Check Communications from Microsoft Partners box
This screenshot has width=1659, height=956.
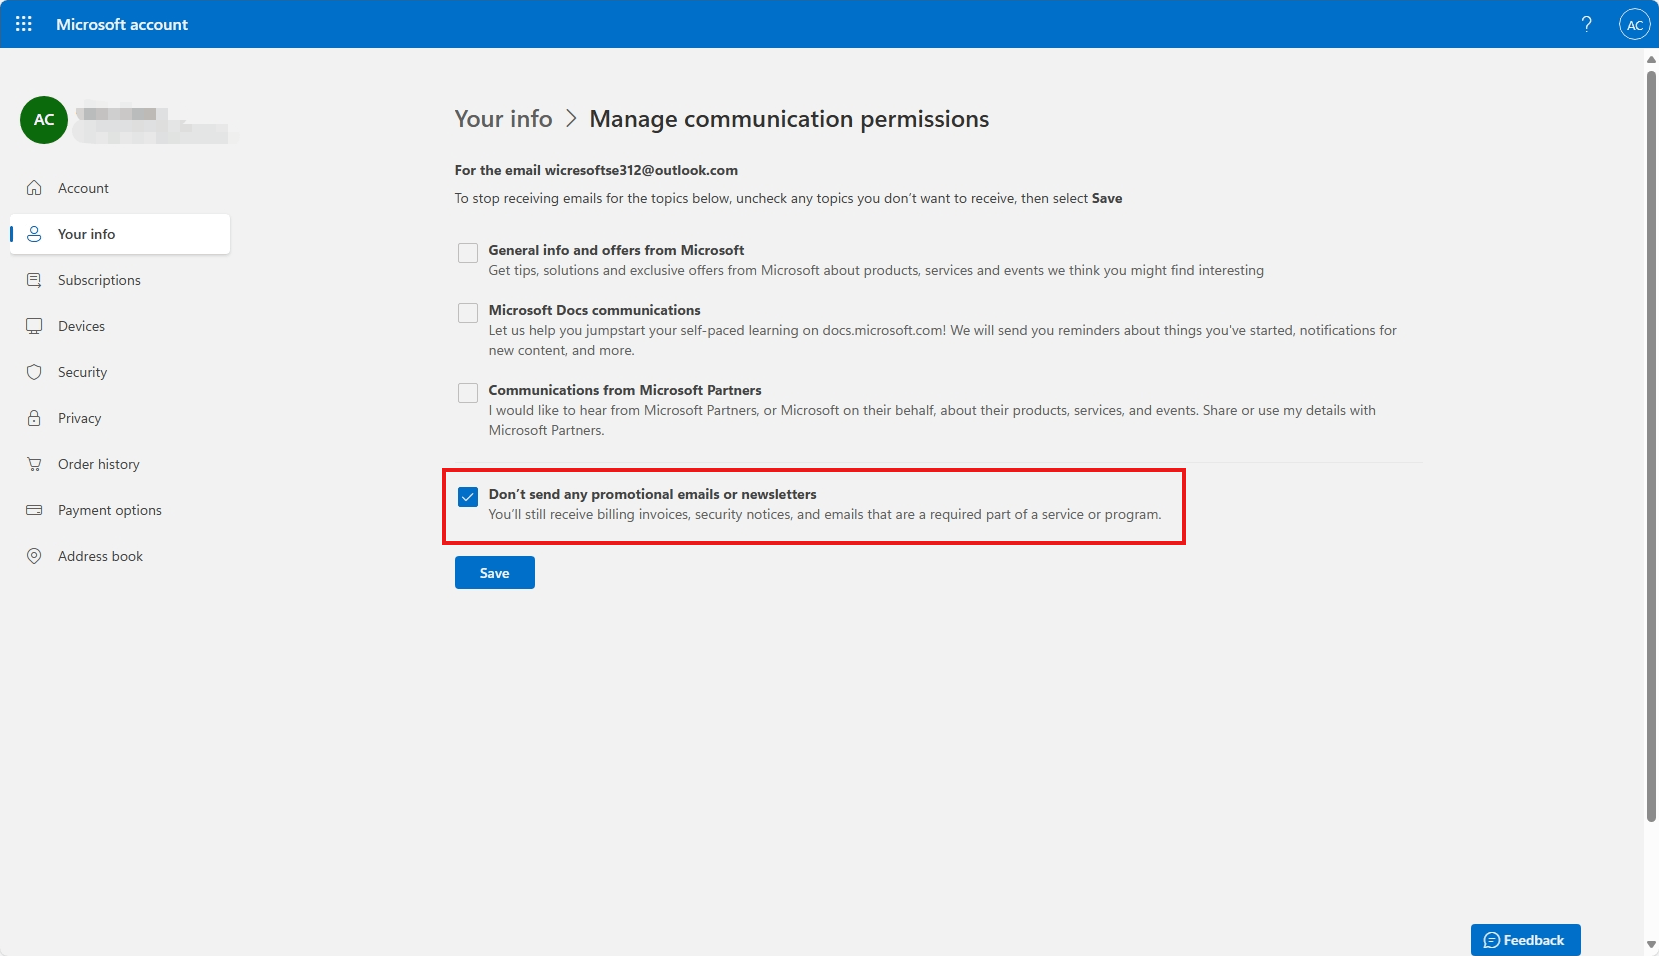coord(468,393)
